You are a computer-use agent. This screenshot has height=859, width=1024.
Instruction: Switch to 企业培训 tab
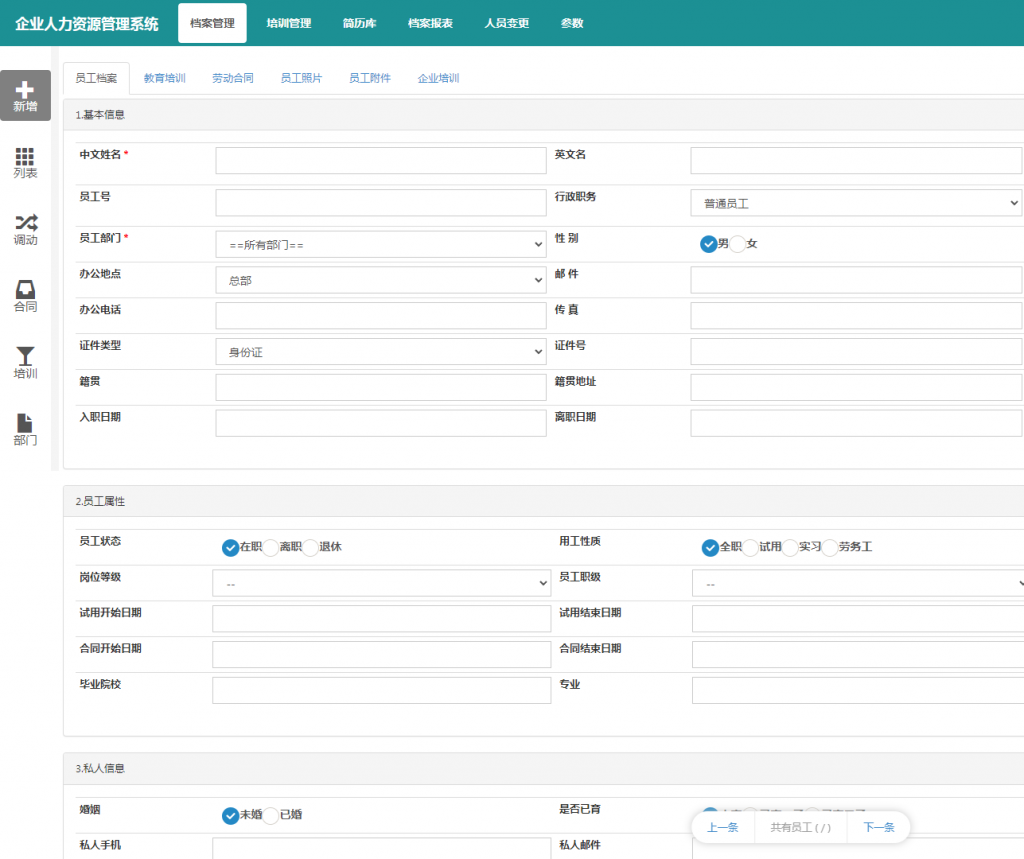pyautogui.click(x=438, y=78)
